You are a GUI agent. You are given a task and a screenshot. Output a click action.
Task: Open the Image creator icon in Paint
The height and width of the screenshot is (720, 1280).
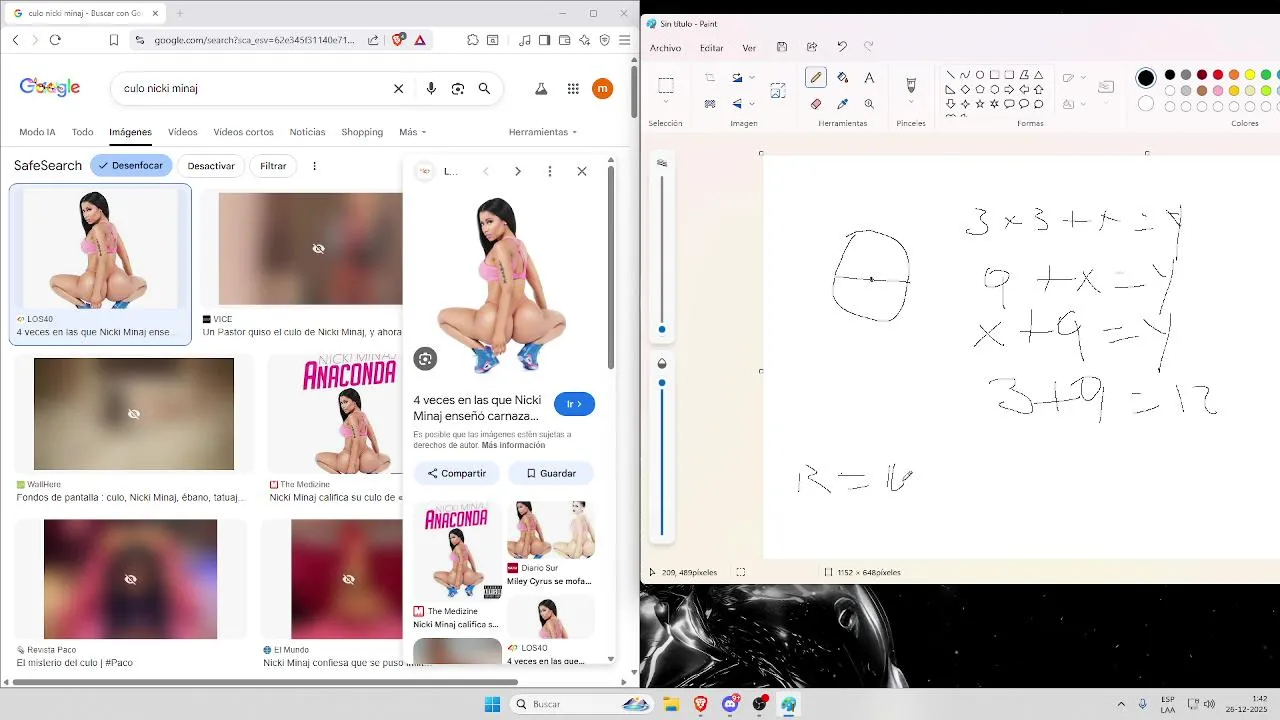(x=778, y=90)
